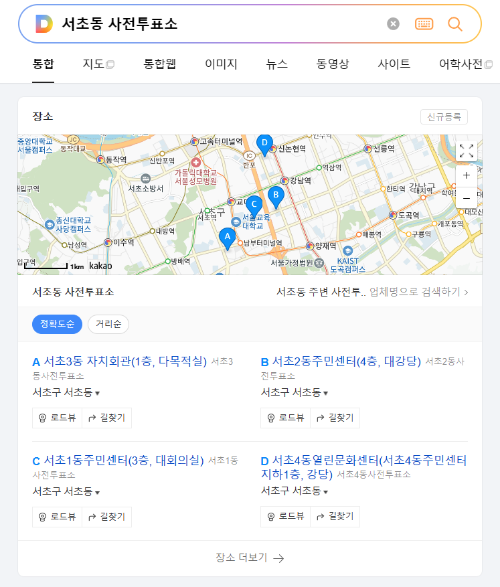Image resolution: width=500 pixels, height=587 pixels.
Task: Click 총신대학교 사당캠퍼스 map marker
Action: point(50,225)
